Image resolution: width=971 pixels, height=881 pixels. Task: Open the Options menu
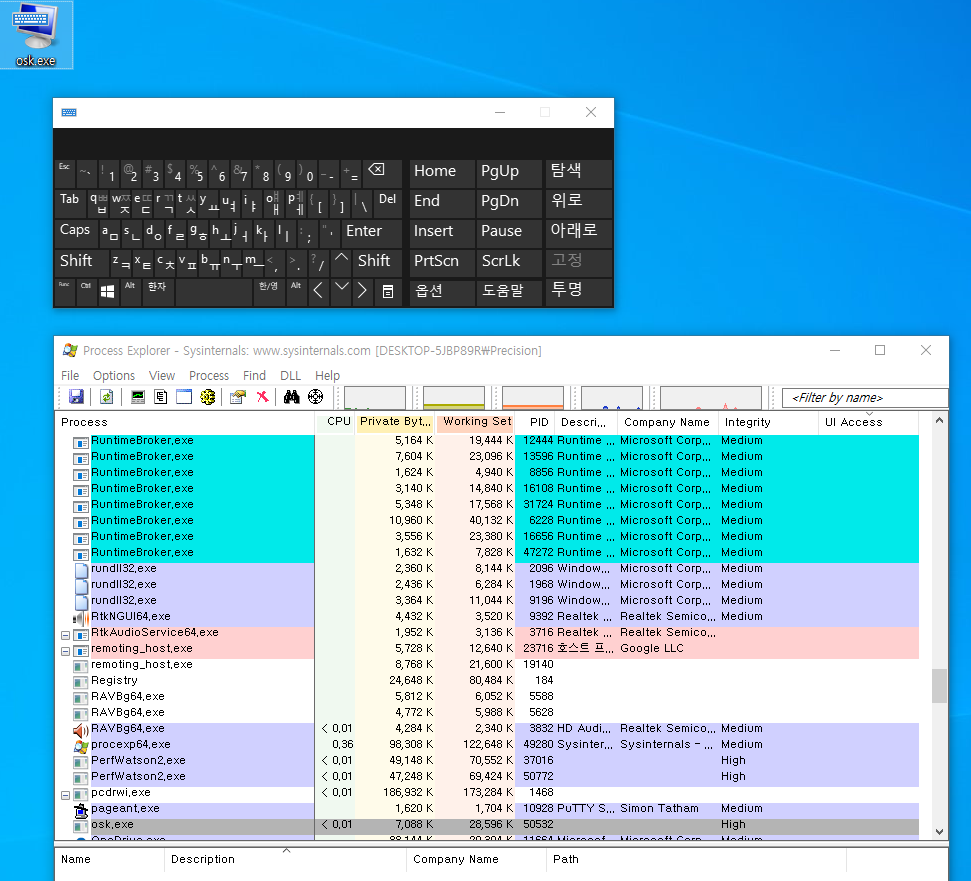click(x=114, y=376)
